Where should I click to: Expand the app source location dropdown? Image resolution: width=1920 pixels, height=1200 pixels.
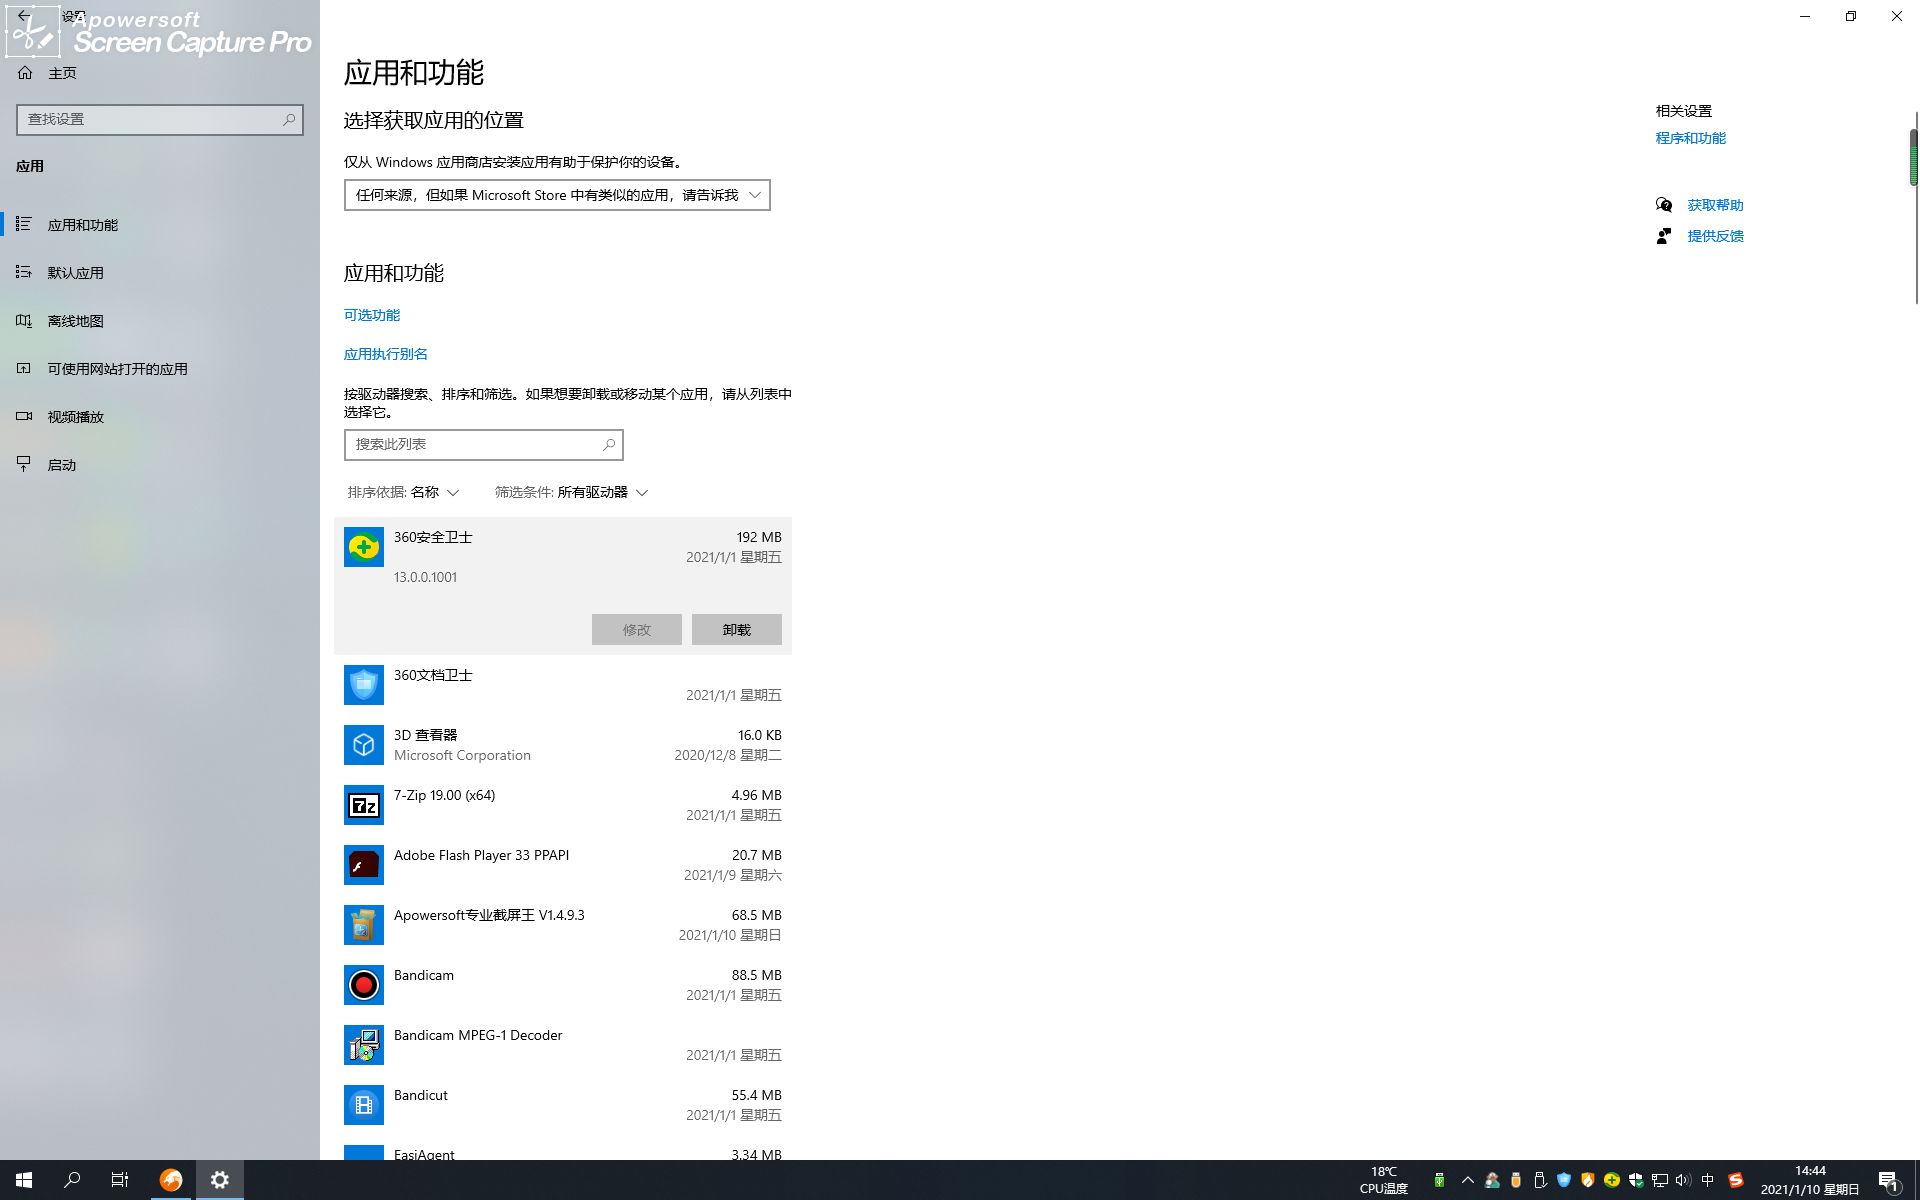[557, 195]
